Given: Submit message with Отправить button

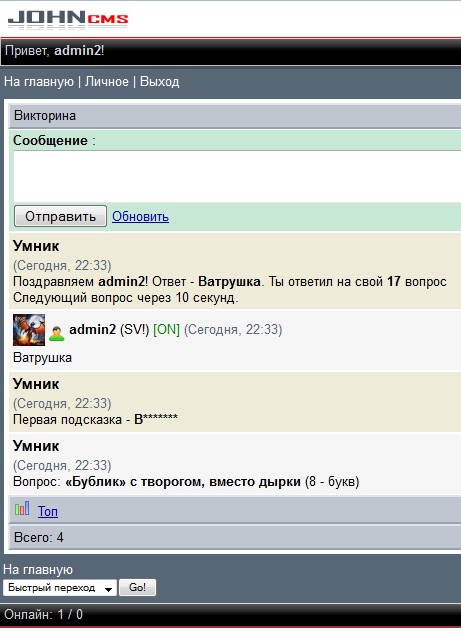Looking at the screenshot, I should pos(60,216).
